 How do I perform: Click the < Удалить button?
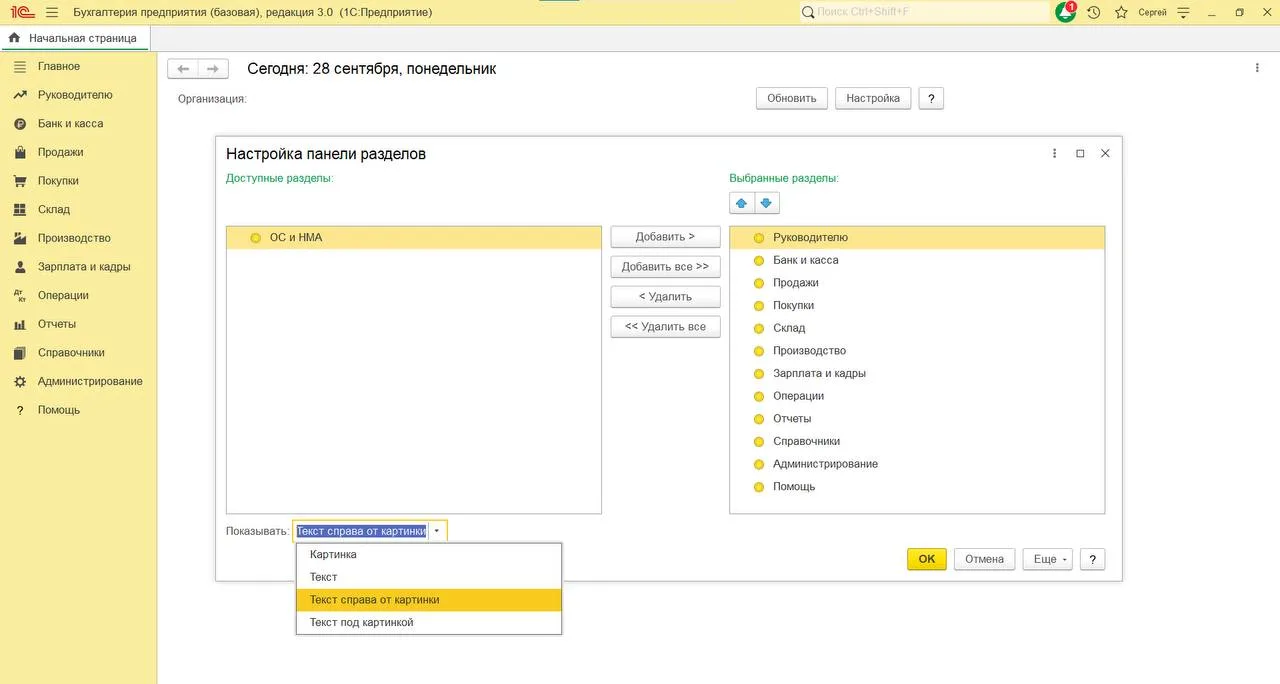click(x=665, y=297)
